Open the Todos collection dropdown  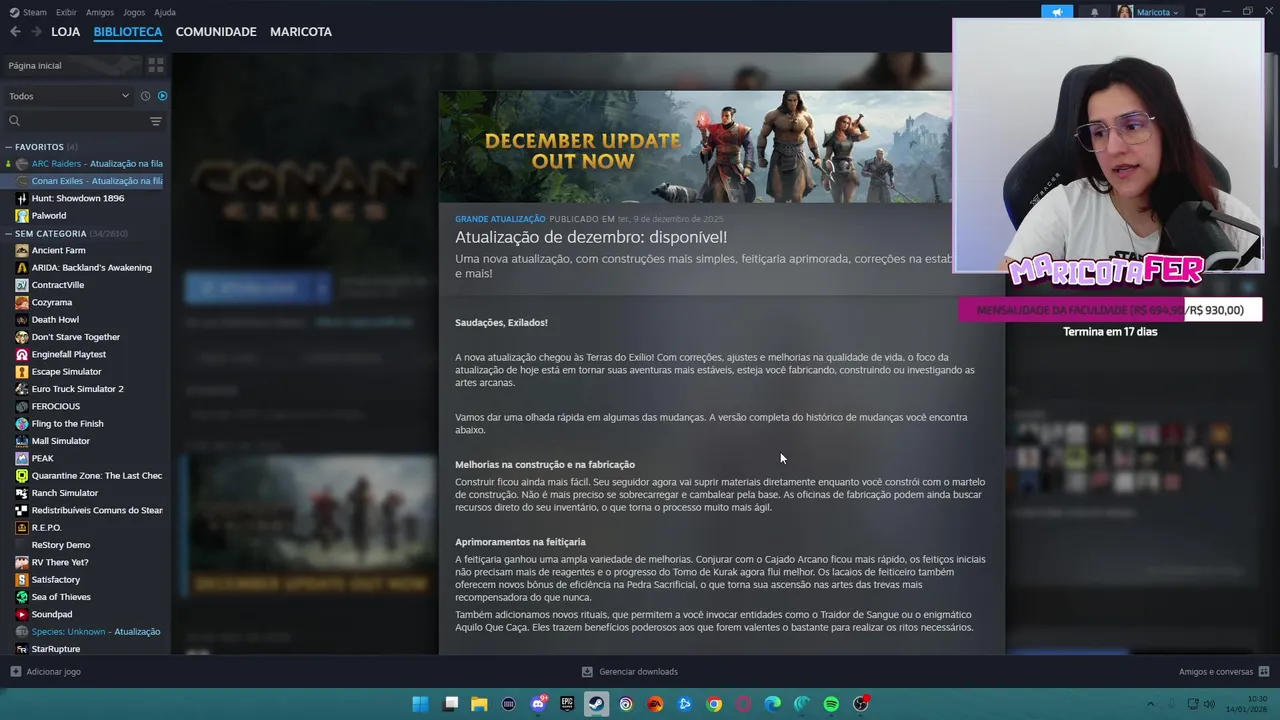point(69,96)
